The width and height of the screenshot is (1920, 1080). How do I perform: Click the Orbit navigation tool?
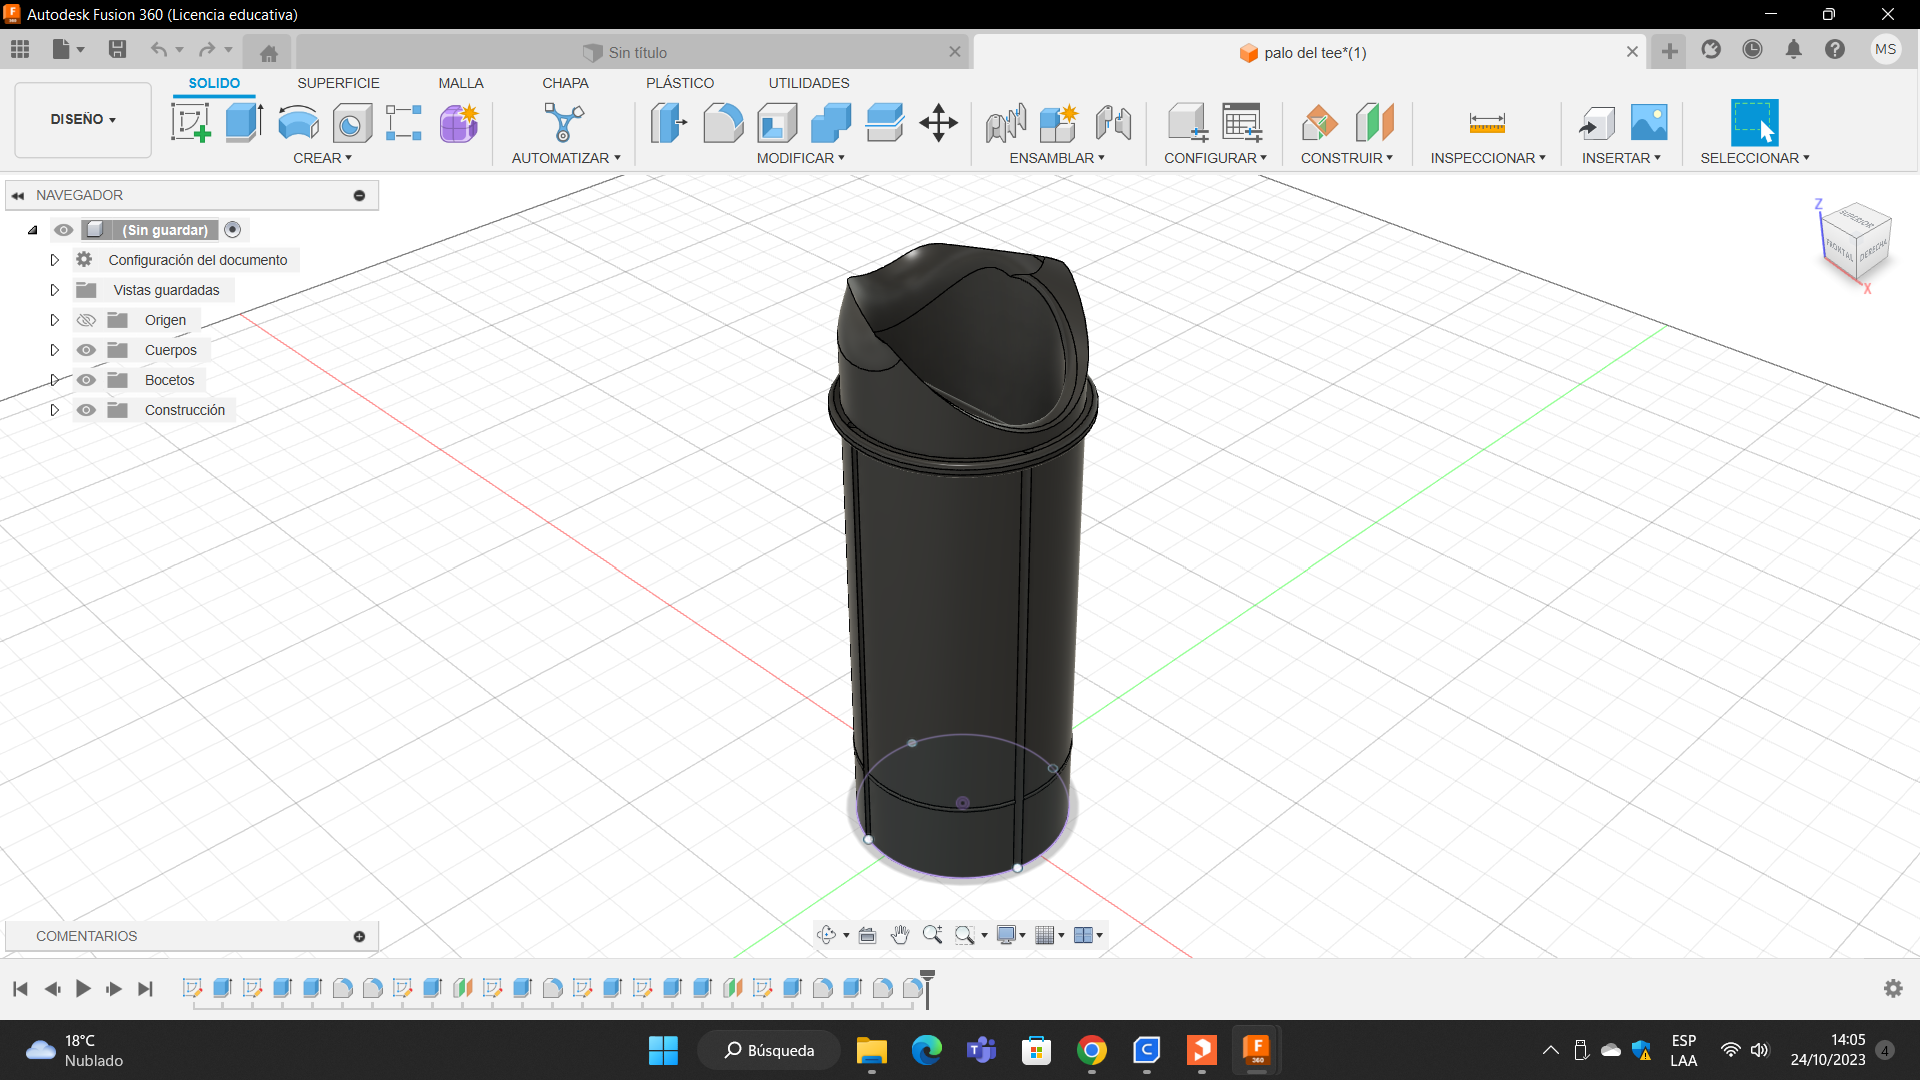[x=827, y=935]
